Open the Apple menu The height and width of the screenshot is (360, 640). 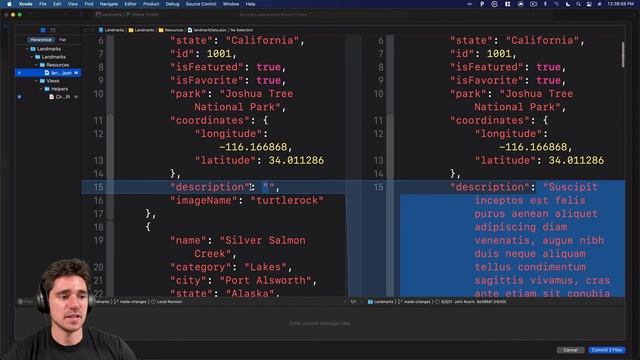coord(9,4)
